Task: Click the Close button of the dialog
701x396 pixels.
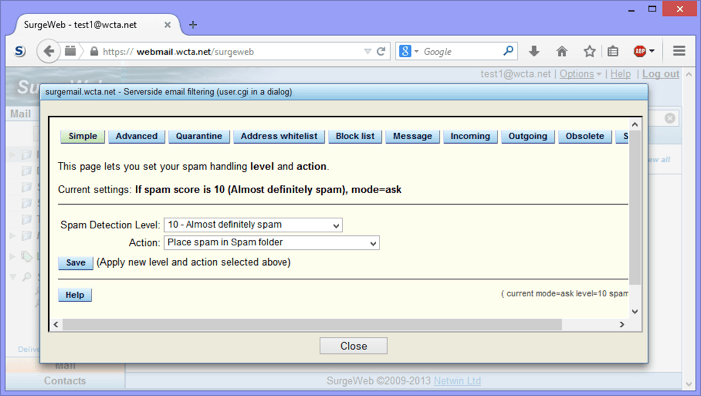Action: [x=353, y=346]
